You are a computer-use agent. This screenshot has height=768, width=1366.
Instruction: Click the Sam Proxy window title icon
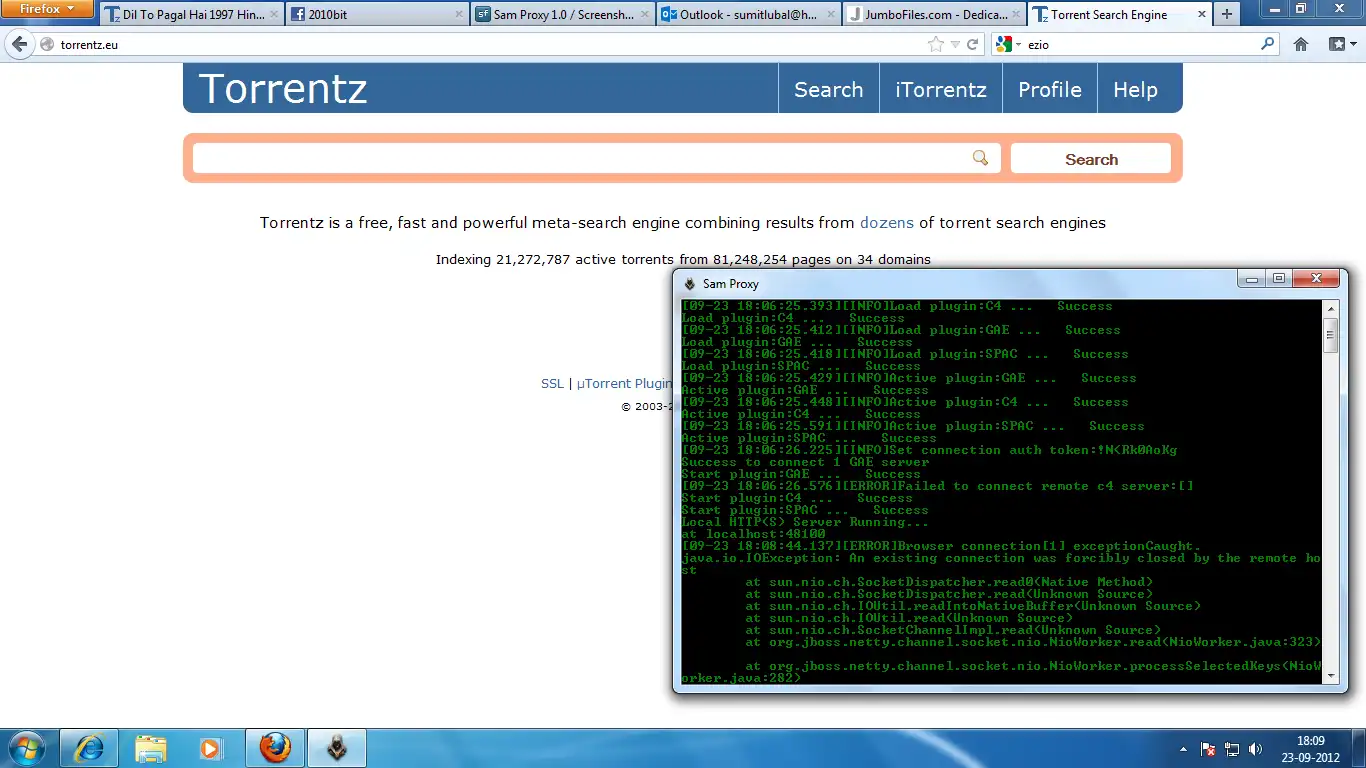[689, 284]
